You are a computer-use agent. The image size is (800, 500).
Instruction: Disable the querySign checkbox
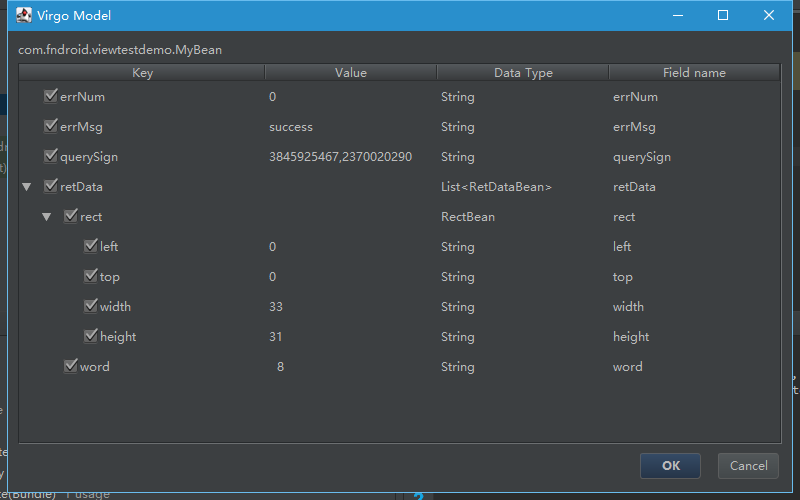(51, 157)
